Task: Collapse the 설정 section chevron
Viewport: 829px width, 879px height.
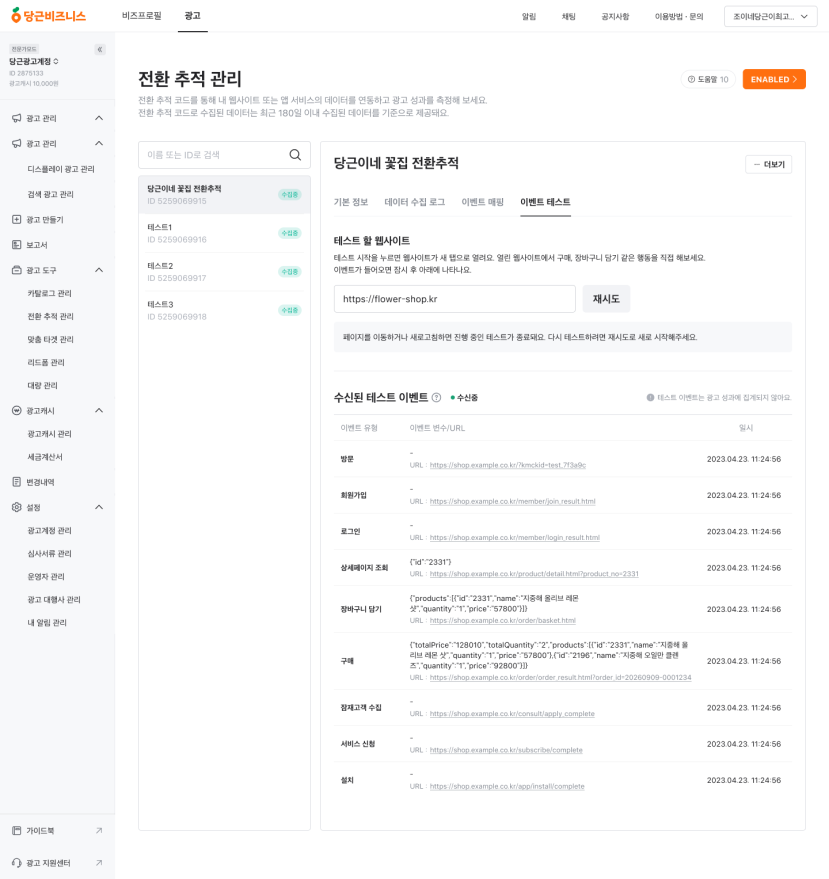Action: point(99,507)
